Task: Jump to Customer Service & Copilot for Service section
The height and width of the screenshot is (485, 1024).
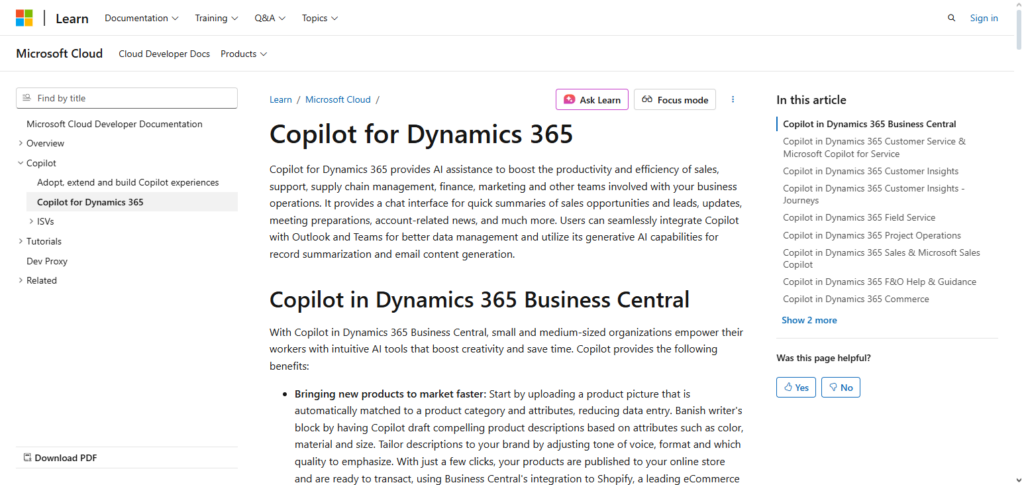Action: coord(874,148)
